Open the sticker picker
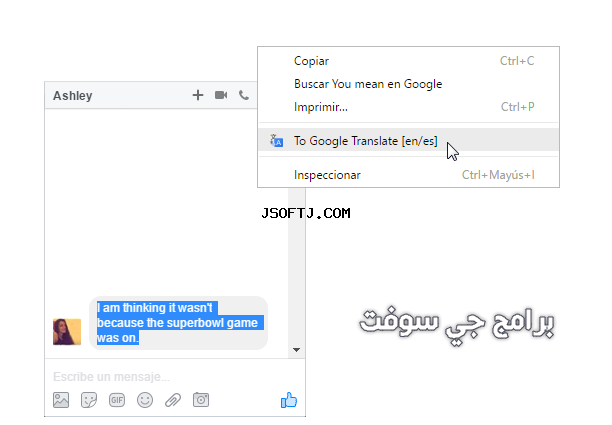 click(x=89, y=400)
